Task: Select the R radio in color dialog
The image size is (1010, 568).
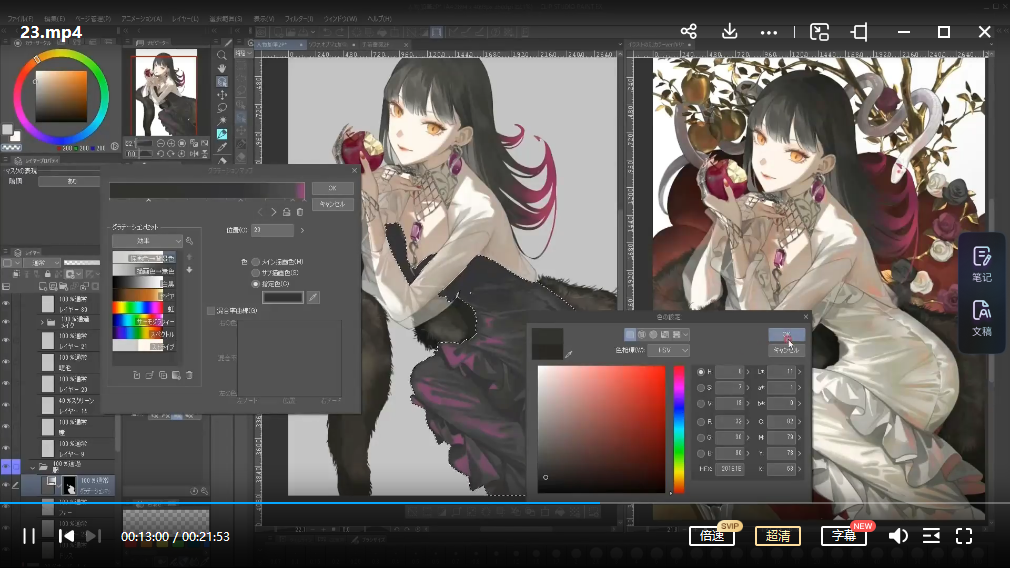Action: (701, 422)
